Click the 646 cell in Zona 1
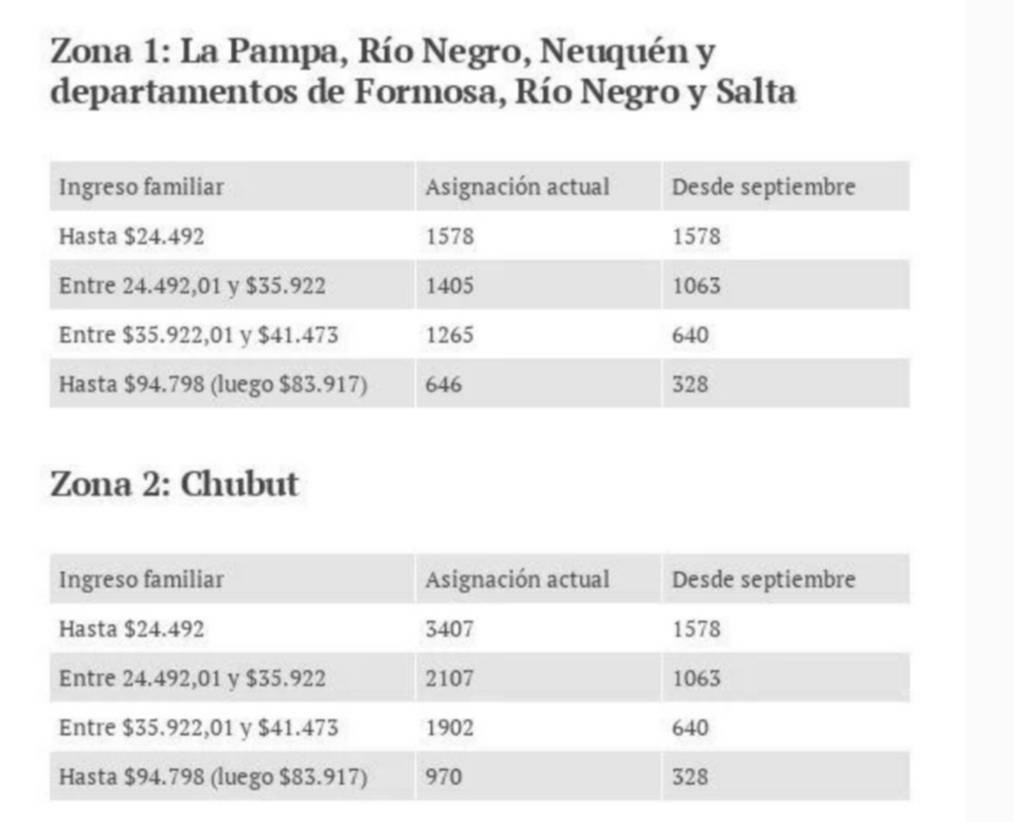Screen dimensions: 1014x822 [x=444, y=384]
